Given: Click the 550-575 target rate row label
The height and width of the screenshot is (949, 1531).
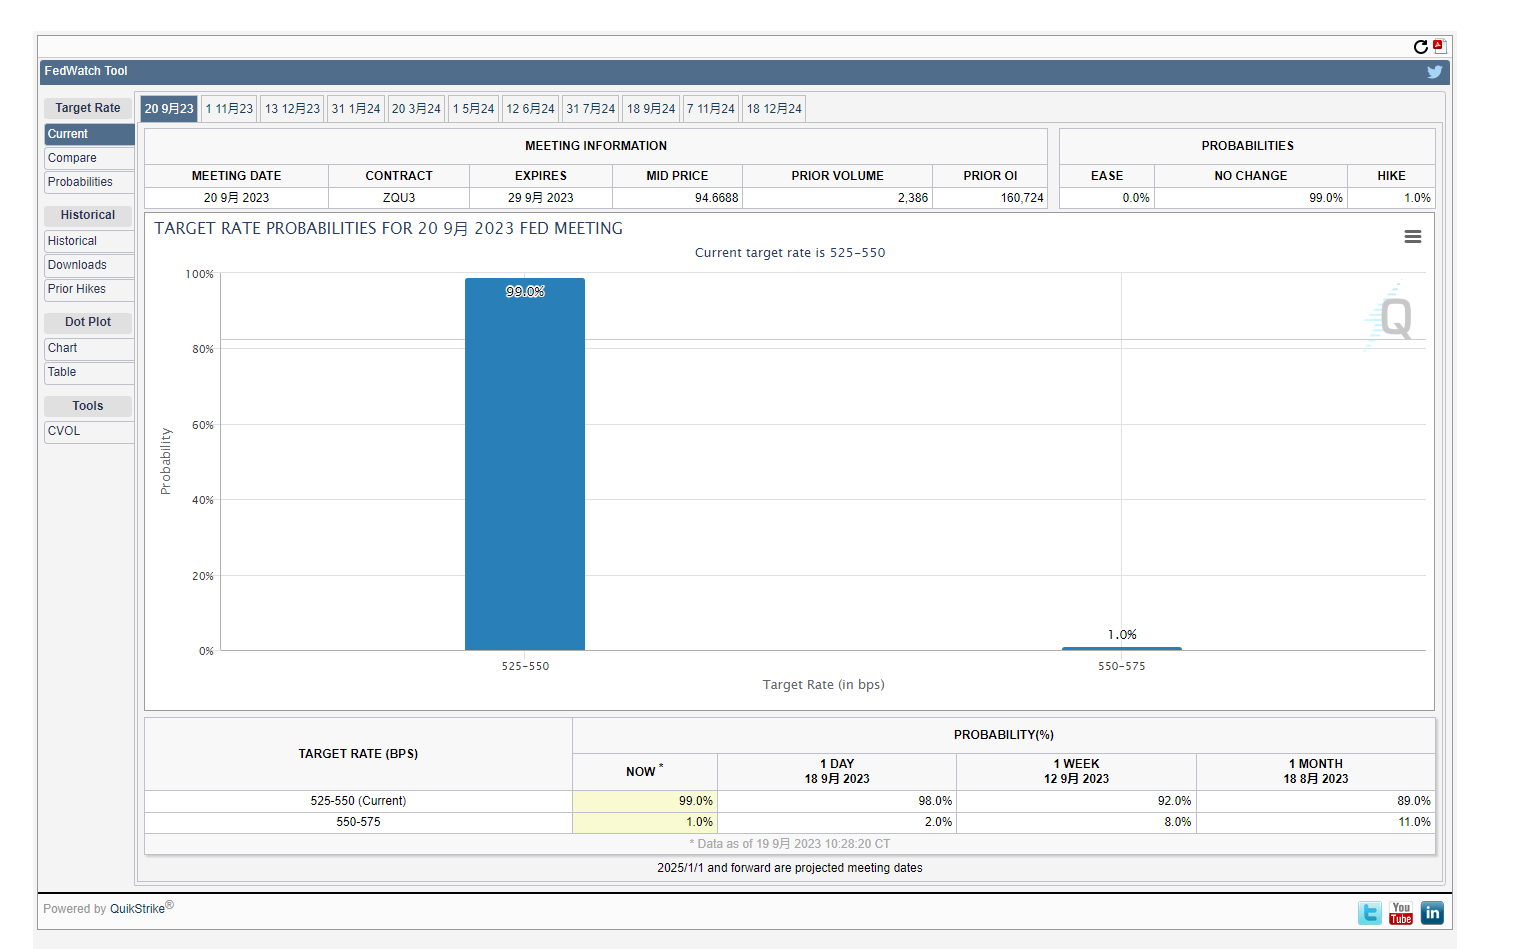Looking at the screenshot, I should [358, 822].
